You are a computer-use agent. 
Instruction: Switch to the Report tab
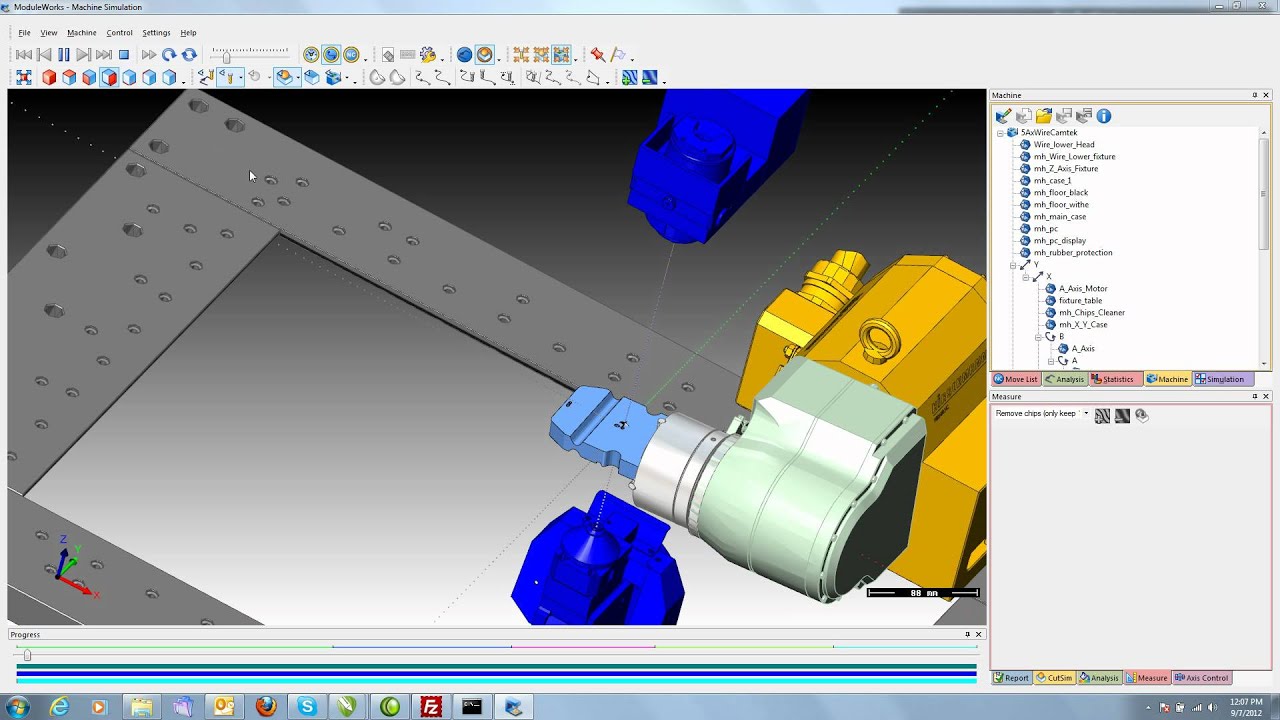[1011, 678]
